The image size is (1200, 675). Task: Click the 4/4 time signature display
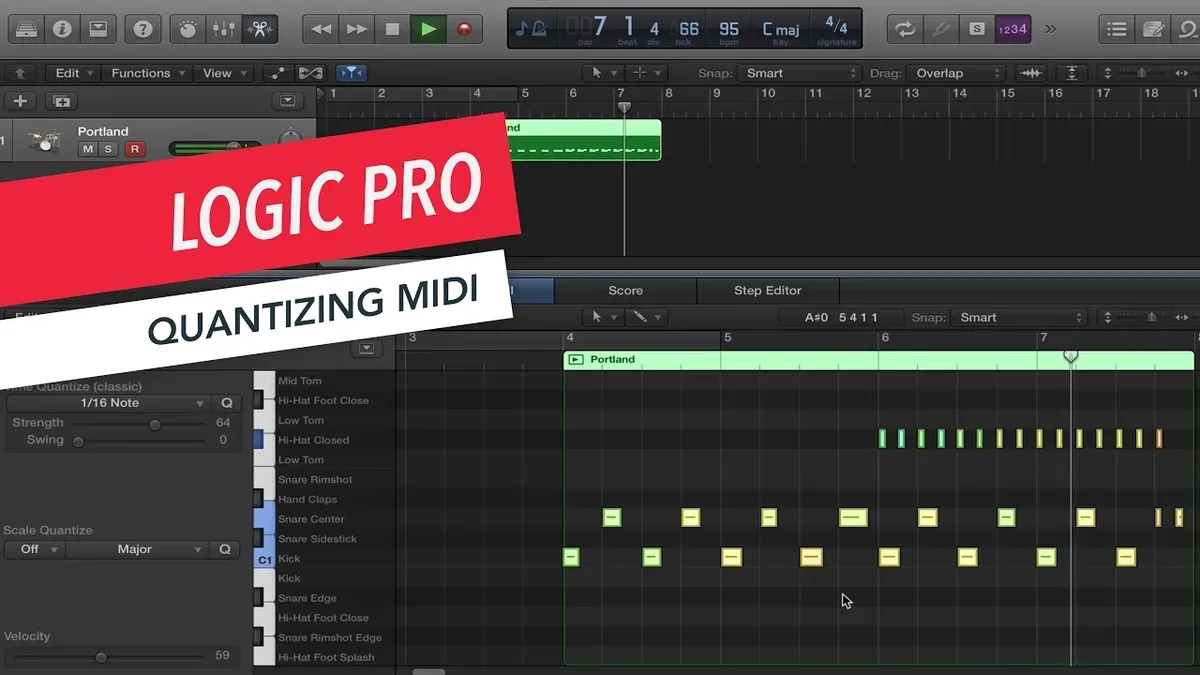pyautogui.click(x=836, y=28)
